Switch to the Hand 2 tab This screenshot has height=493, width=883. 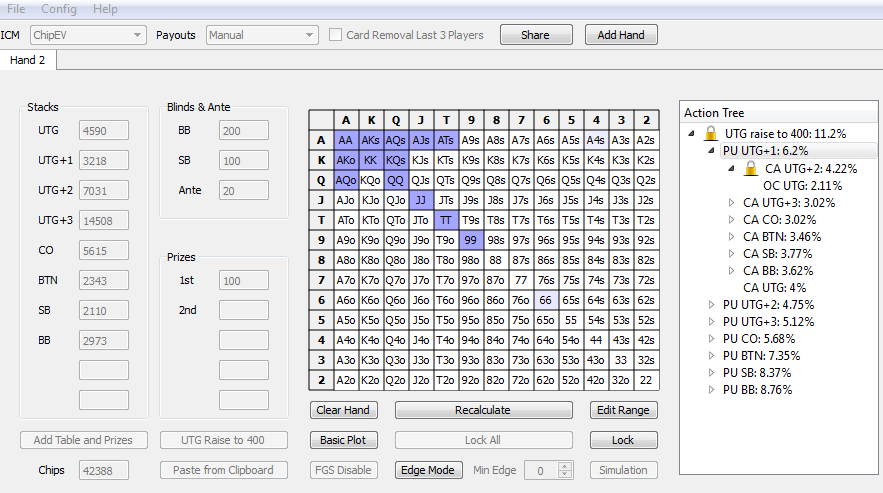pyautogui.click(x=28, y=60)
